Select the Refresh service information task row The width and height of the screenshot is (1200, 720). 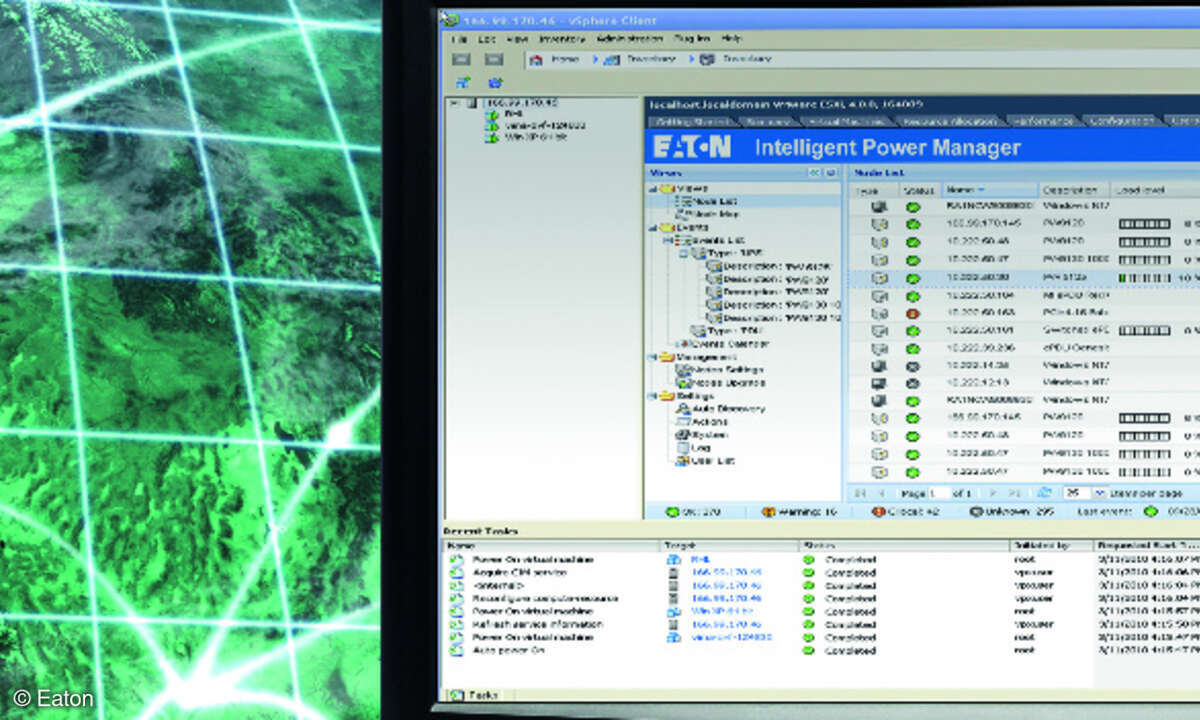pos(820,624)
